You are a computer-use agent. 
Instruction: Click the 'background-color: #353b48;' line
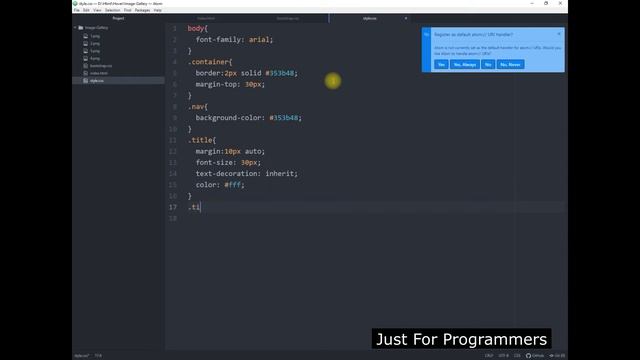[248, 118]
